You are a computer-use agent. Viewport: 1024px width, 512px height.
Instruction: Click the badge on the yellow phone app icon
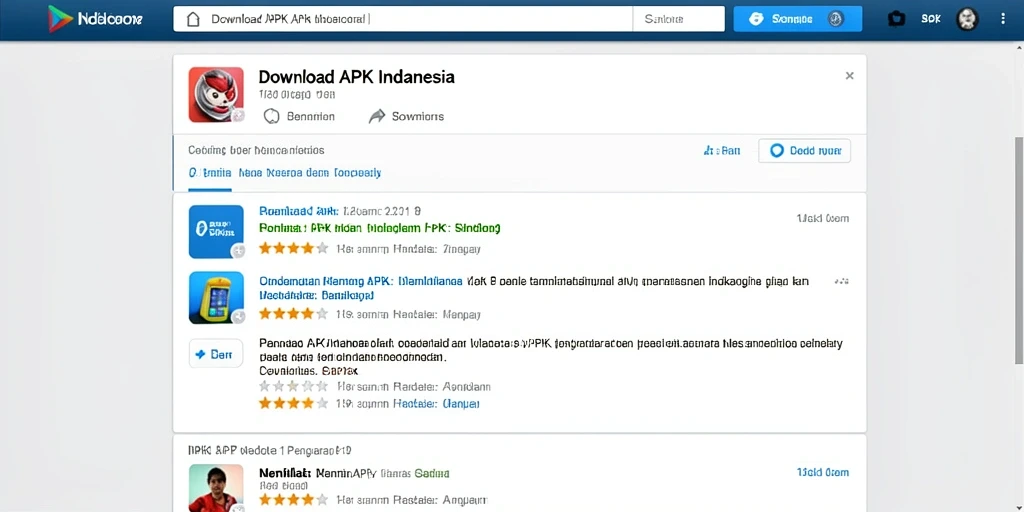(x=238, y=317)
